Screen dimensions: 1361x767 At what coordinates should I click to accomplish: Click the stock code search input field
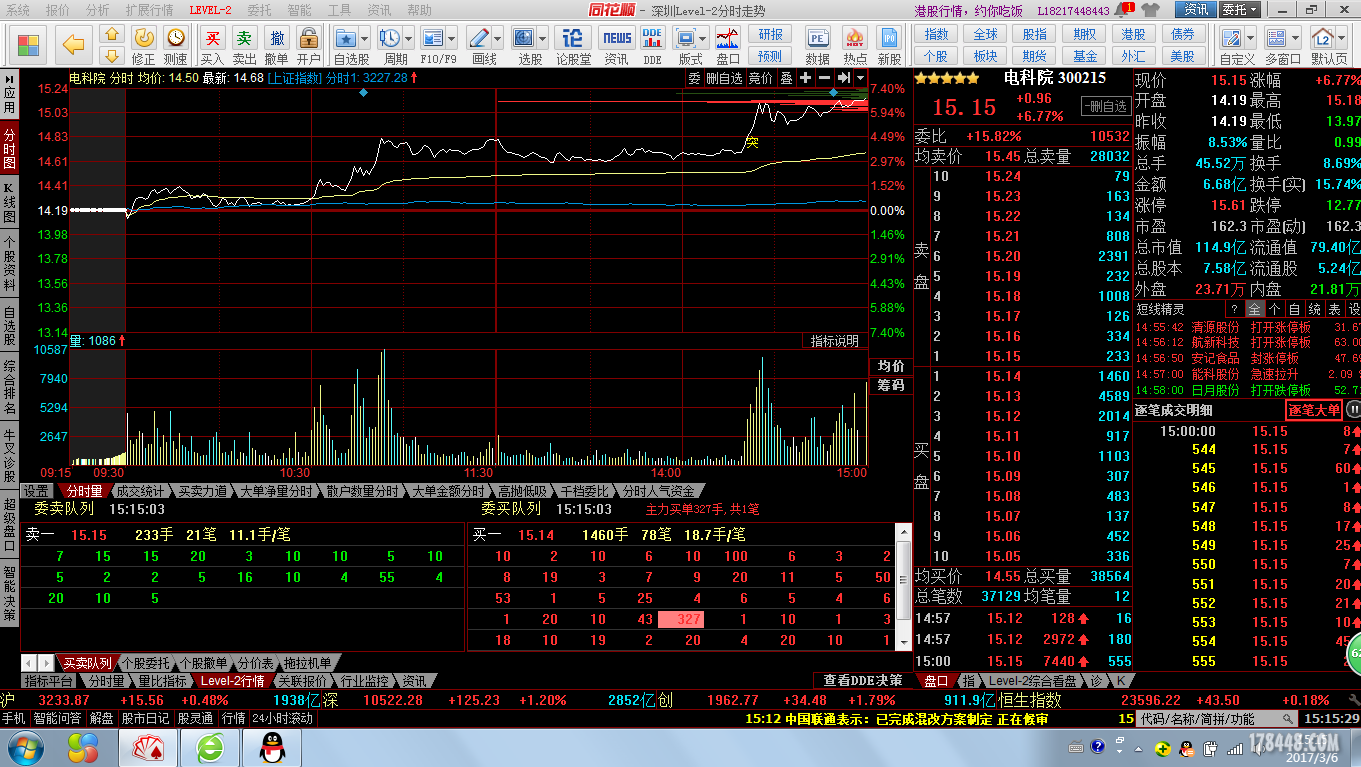[1209, 719]
